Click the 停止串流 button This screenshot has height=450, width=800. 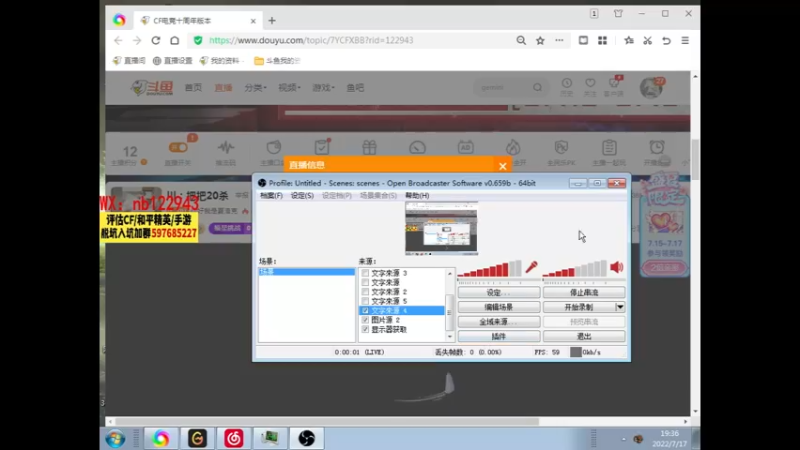(x=584, y=292)
